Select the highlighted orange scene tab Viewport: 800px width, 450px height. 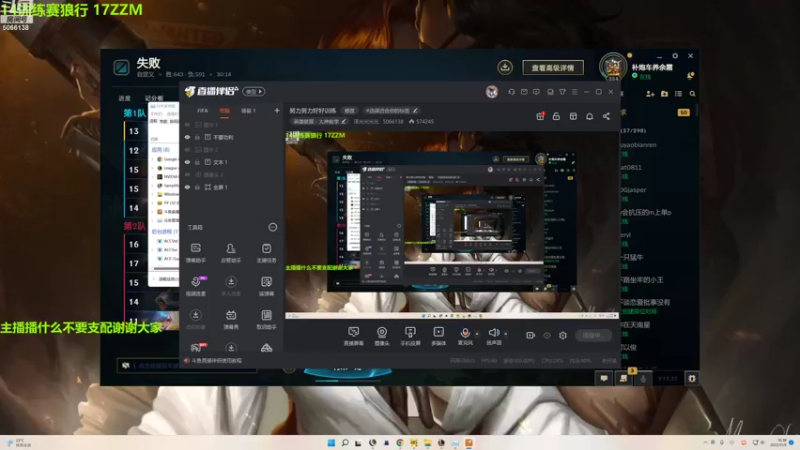[224, 111]
